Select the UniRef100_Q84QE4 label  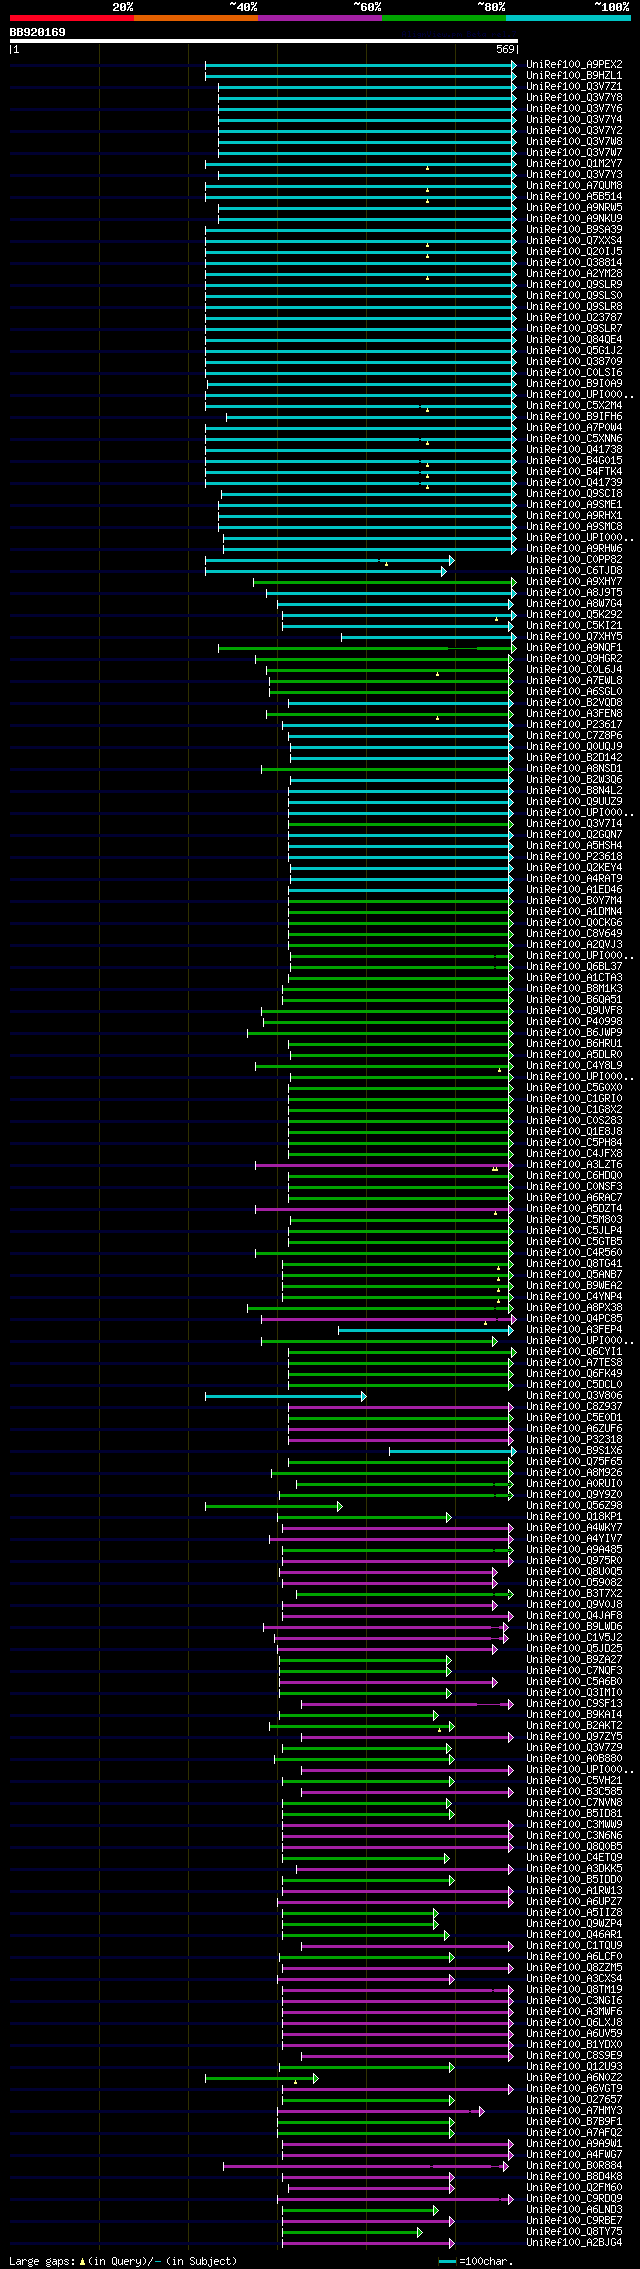point(574,339)
